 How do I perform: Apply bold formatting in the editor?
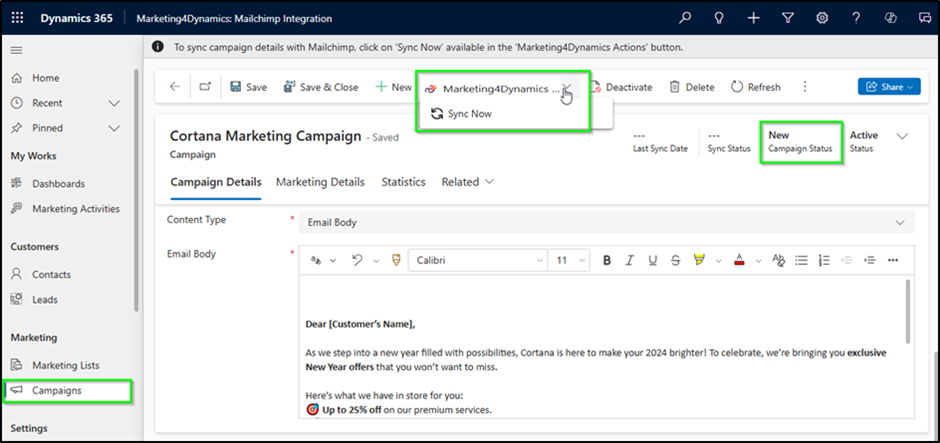(x=607, y=260)
